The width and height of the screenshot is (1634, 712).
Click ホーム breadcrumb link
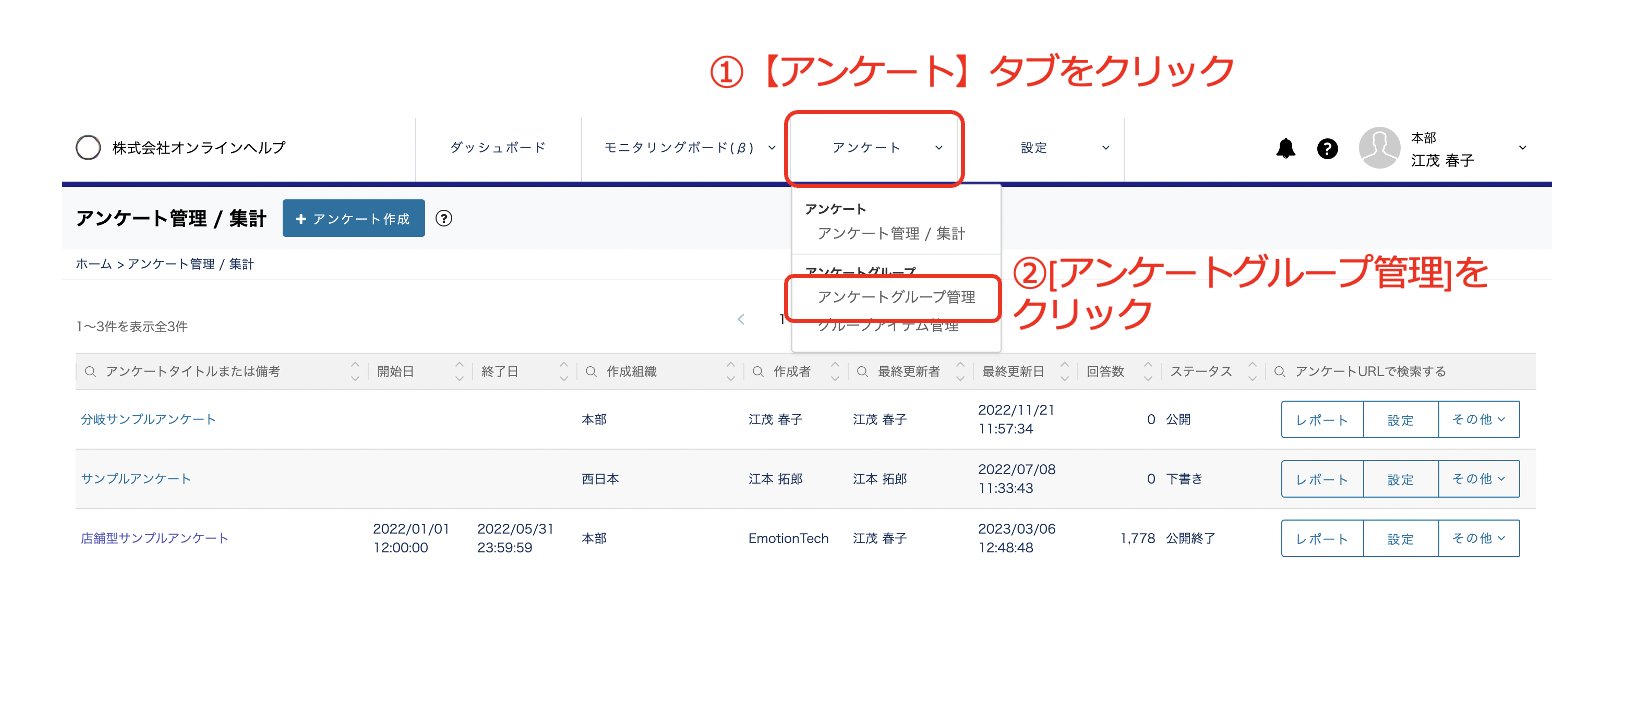94,264
